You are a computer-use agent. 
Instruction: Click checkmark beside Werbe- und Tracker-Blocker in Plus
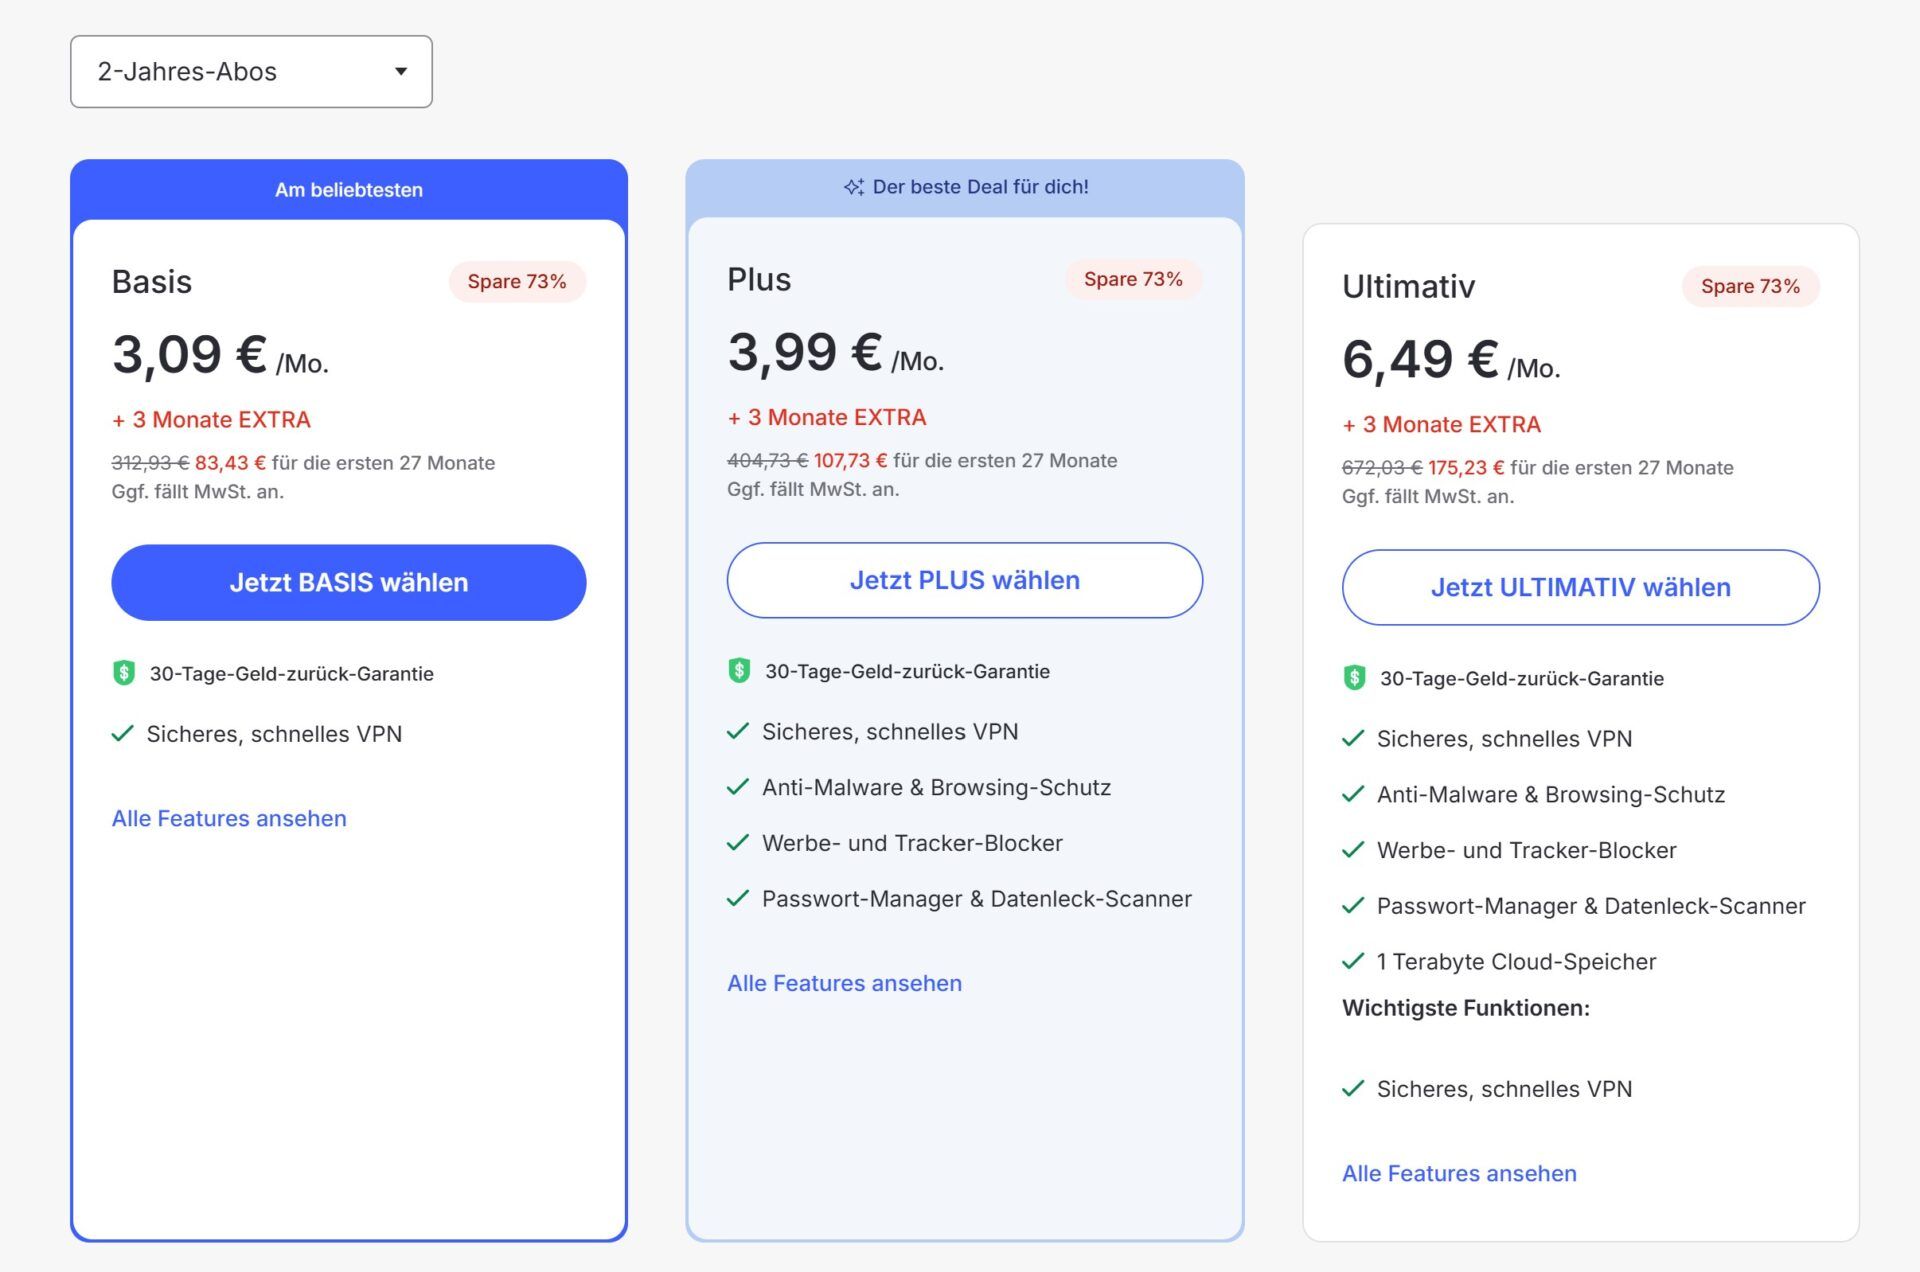click(x=738, y=844)
